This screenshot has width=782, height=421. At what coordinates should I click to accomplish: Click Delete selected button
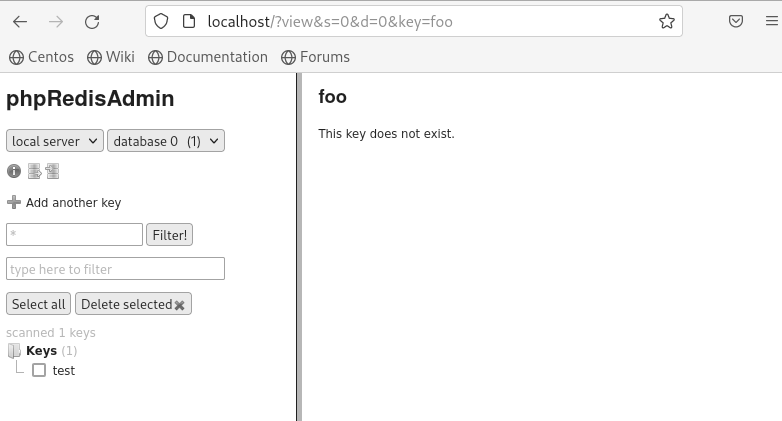[133, 304]
